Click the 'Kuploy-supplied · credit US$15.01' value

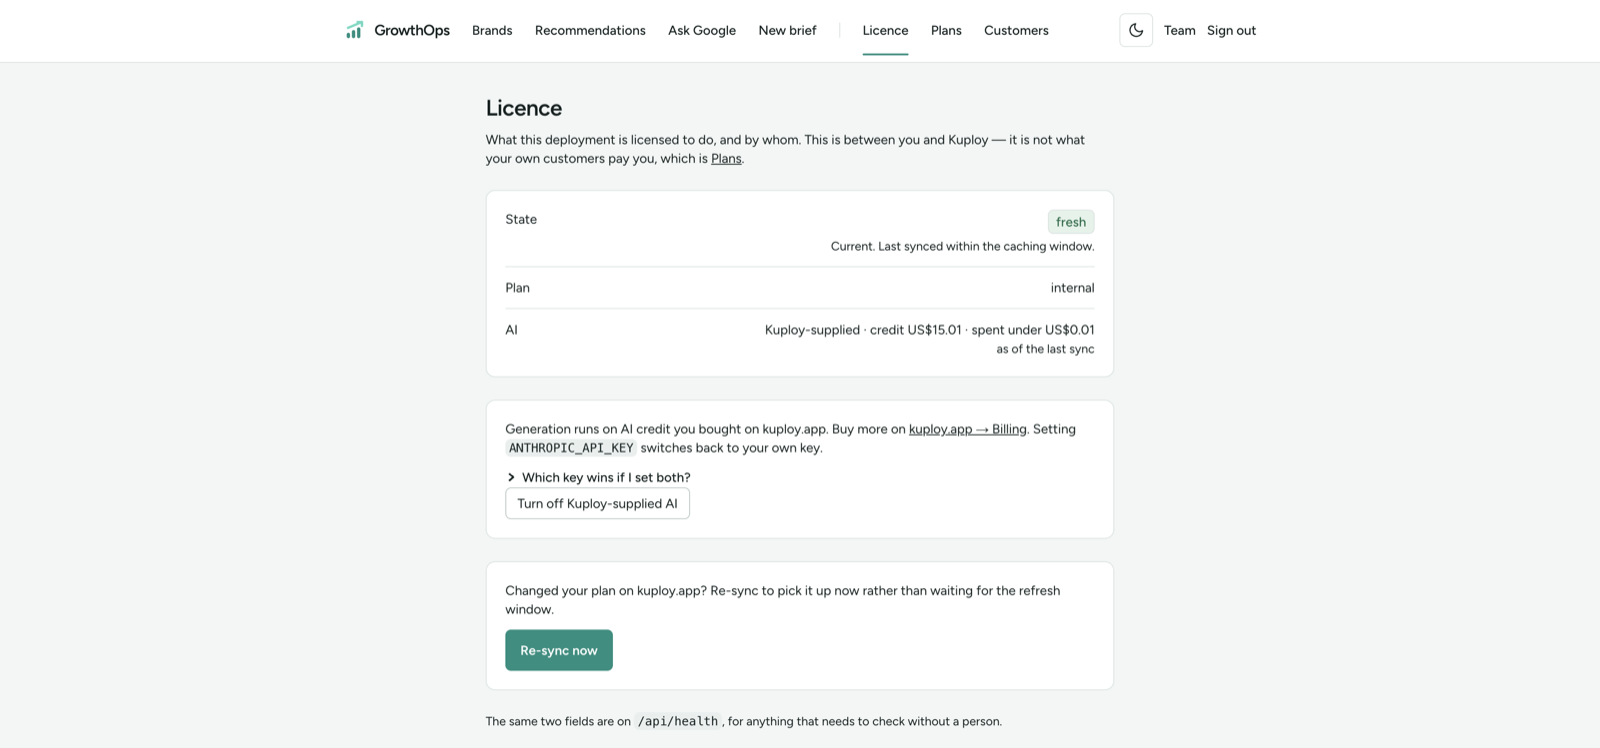(863, 330)
